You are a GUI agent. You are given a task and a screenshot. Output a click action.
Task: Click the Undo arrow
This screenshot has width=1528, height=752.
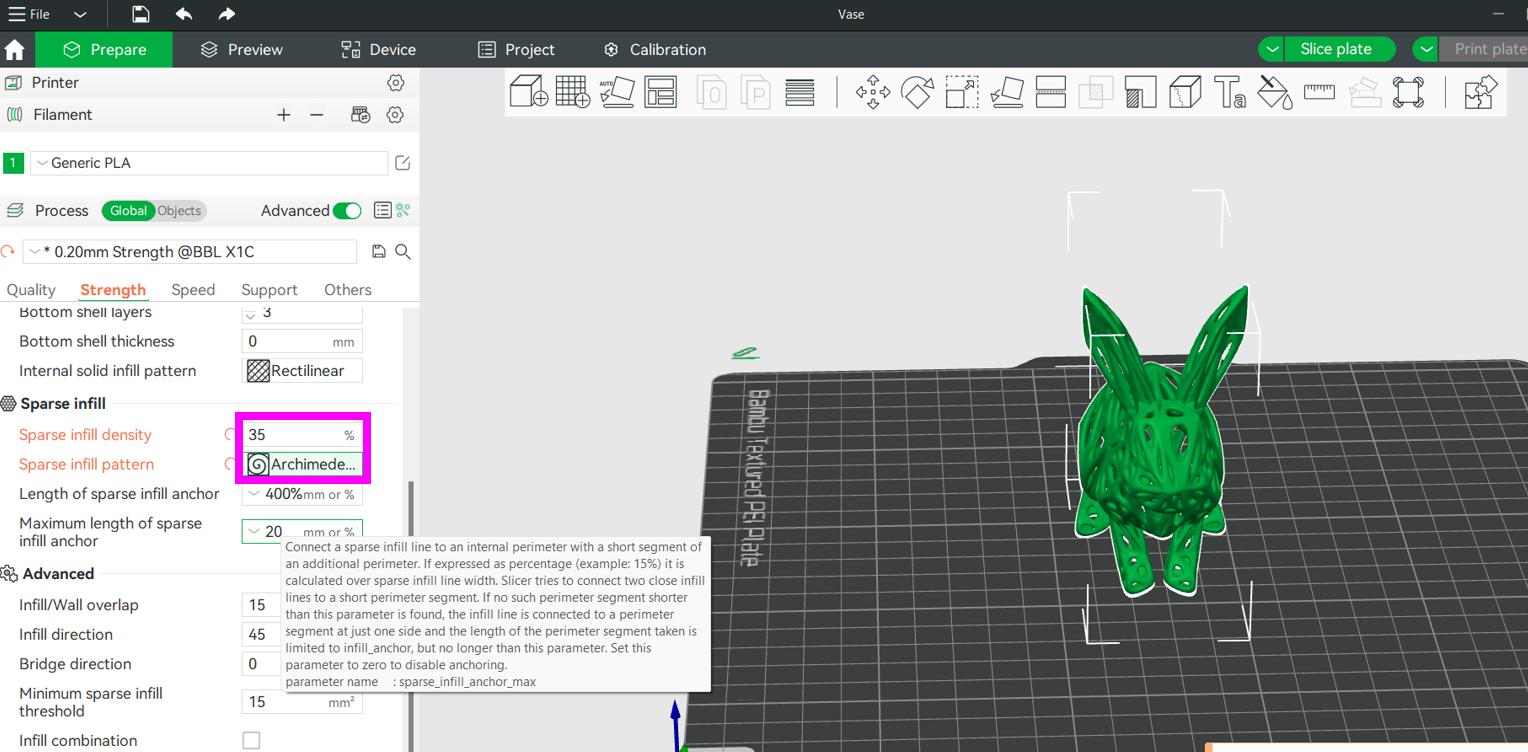[x=184, y=14]
